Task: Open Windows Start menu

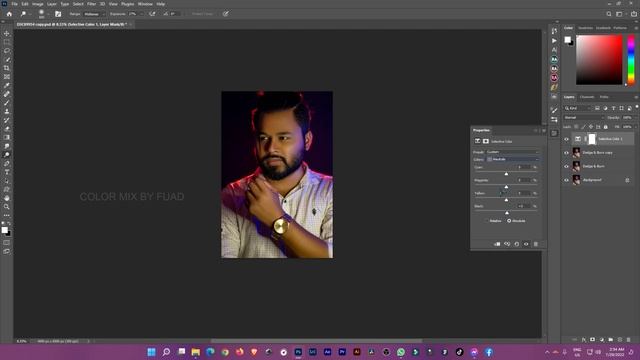Action: [151, 352]
